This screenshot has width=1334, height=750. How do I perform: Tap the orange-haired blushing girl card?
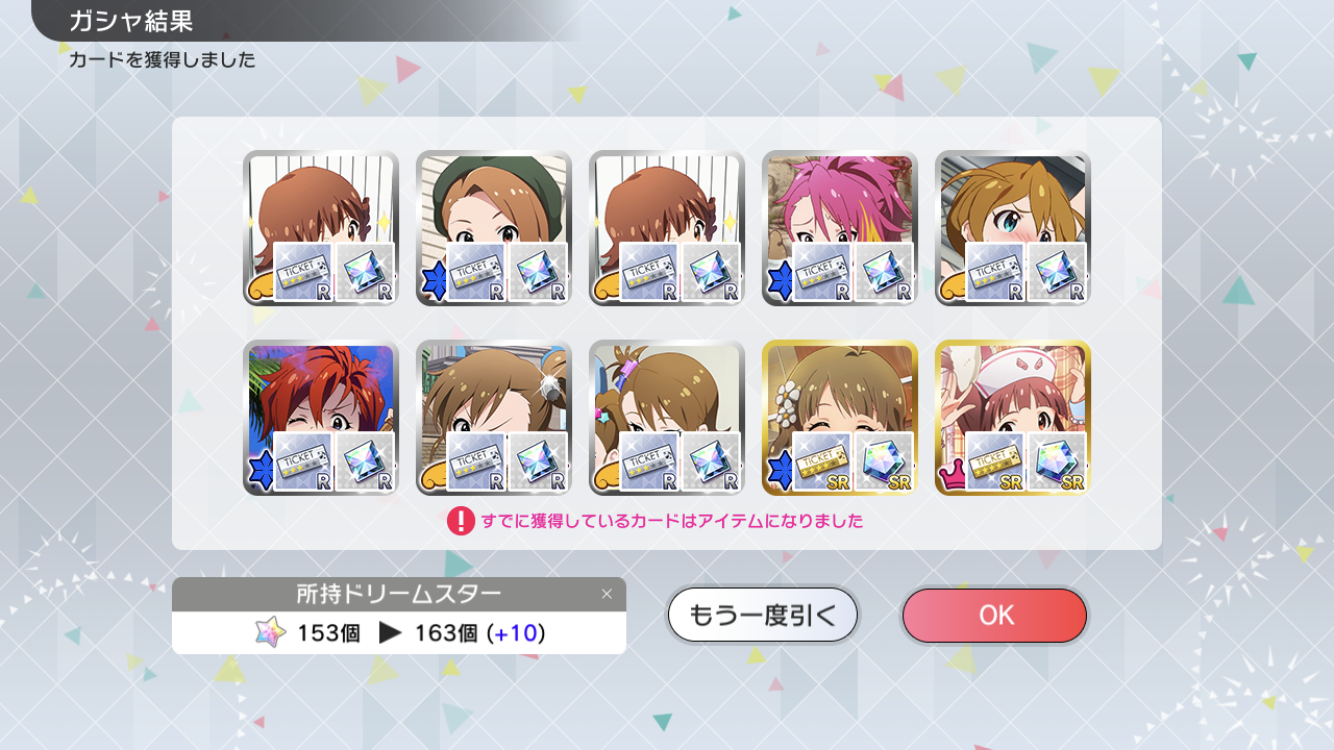coord(1013,228)
